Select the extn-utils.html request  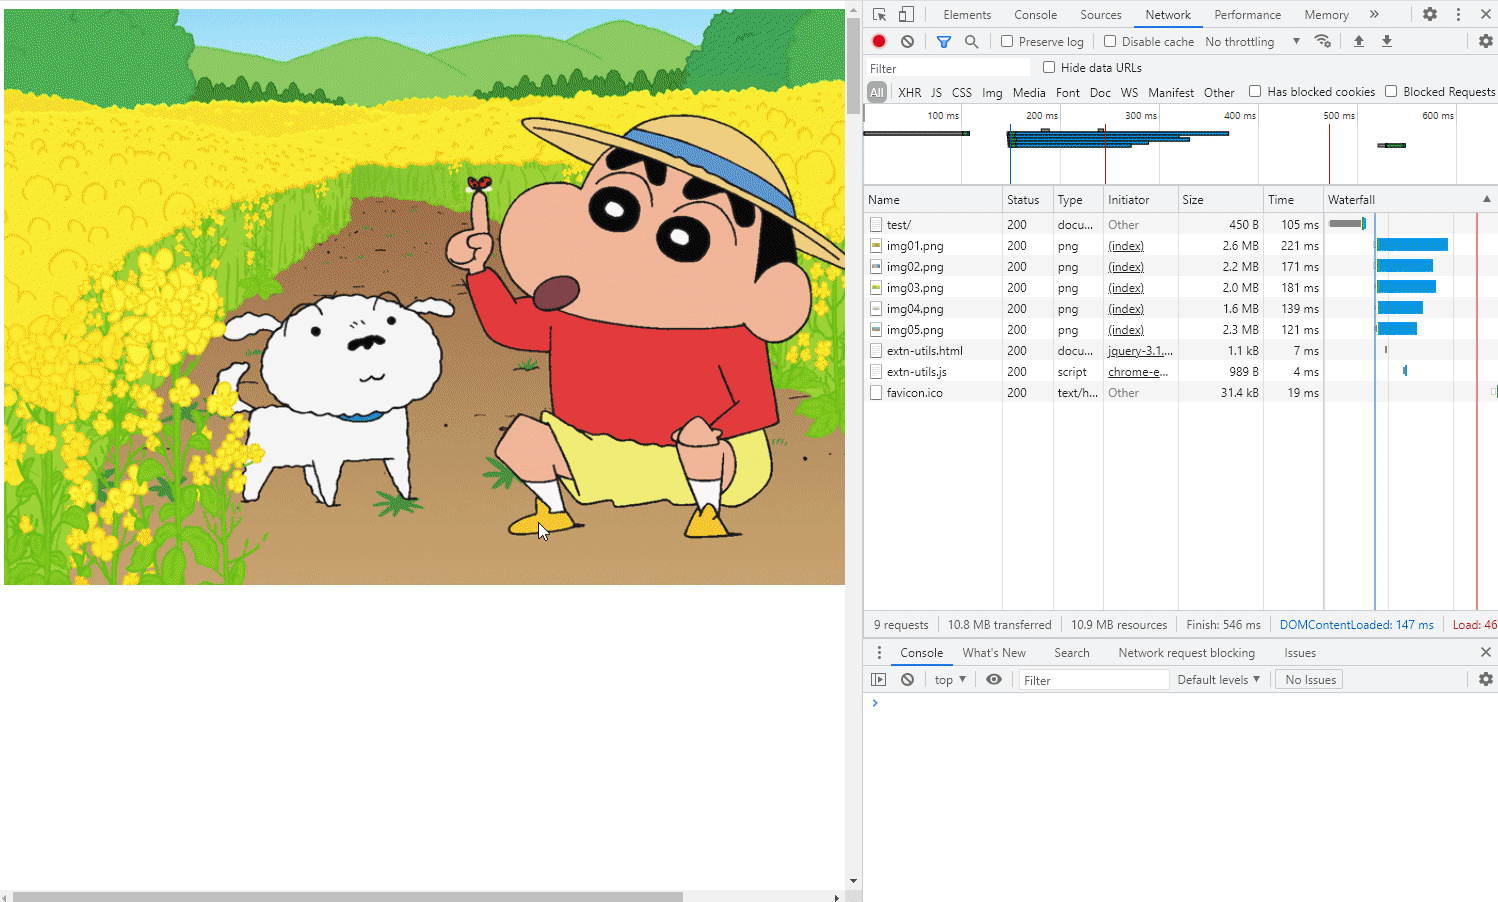1180,350
